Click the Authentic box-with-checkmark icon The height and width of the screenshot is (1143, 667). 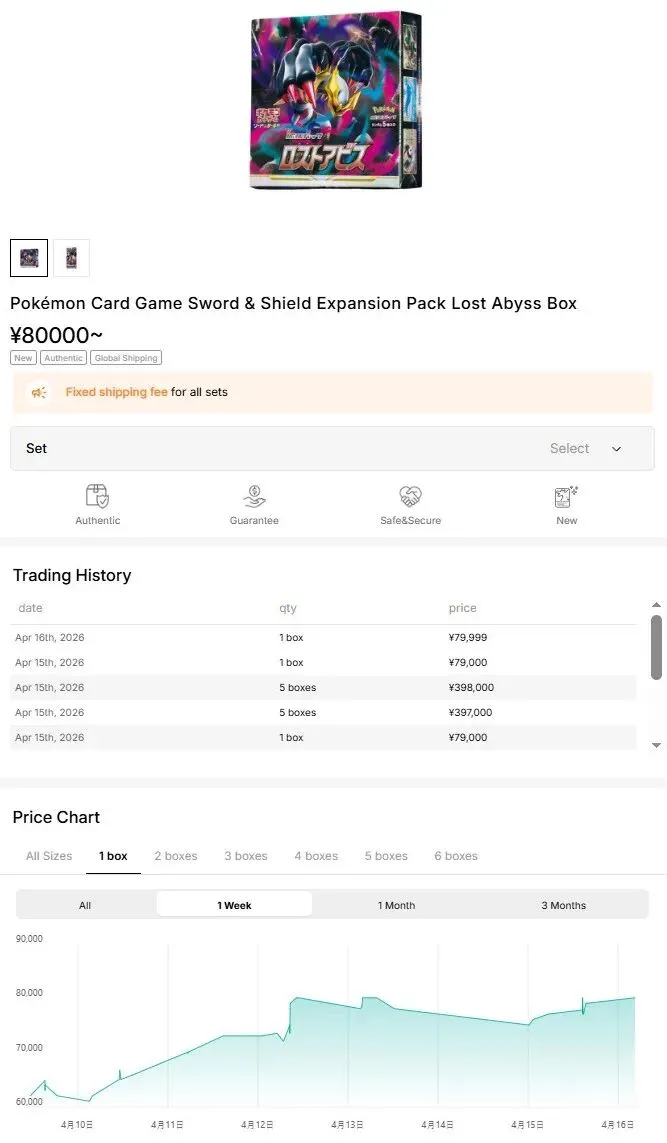(x=97, y=496)
